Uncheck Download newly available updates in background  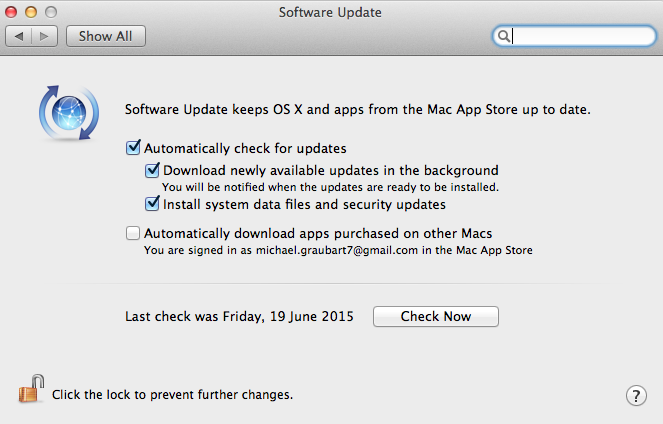click(x=153, y=170)
